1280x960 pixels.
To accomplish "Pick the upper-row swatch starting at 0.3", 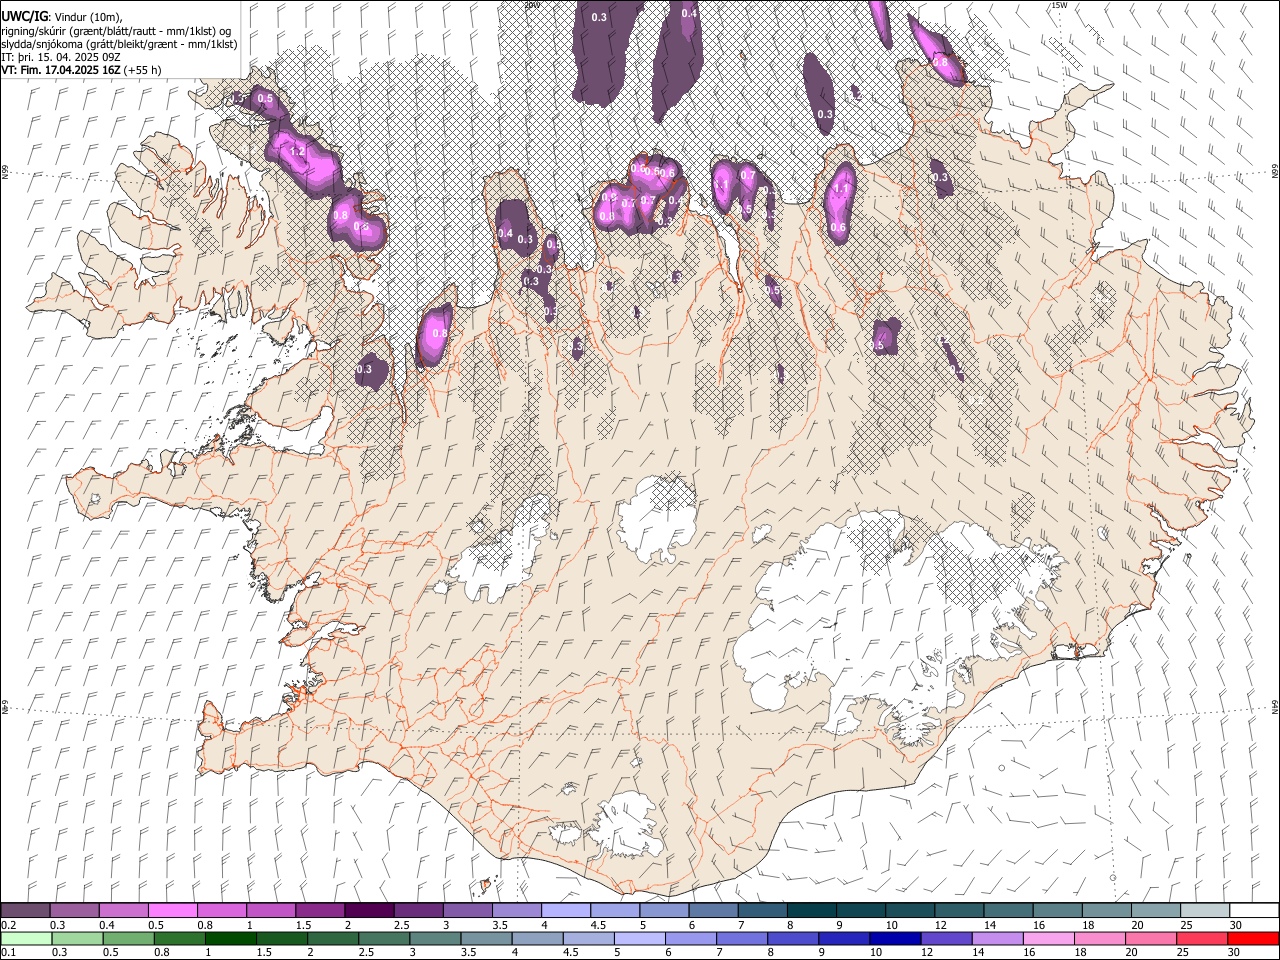I will click(75, 911).
